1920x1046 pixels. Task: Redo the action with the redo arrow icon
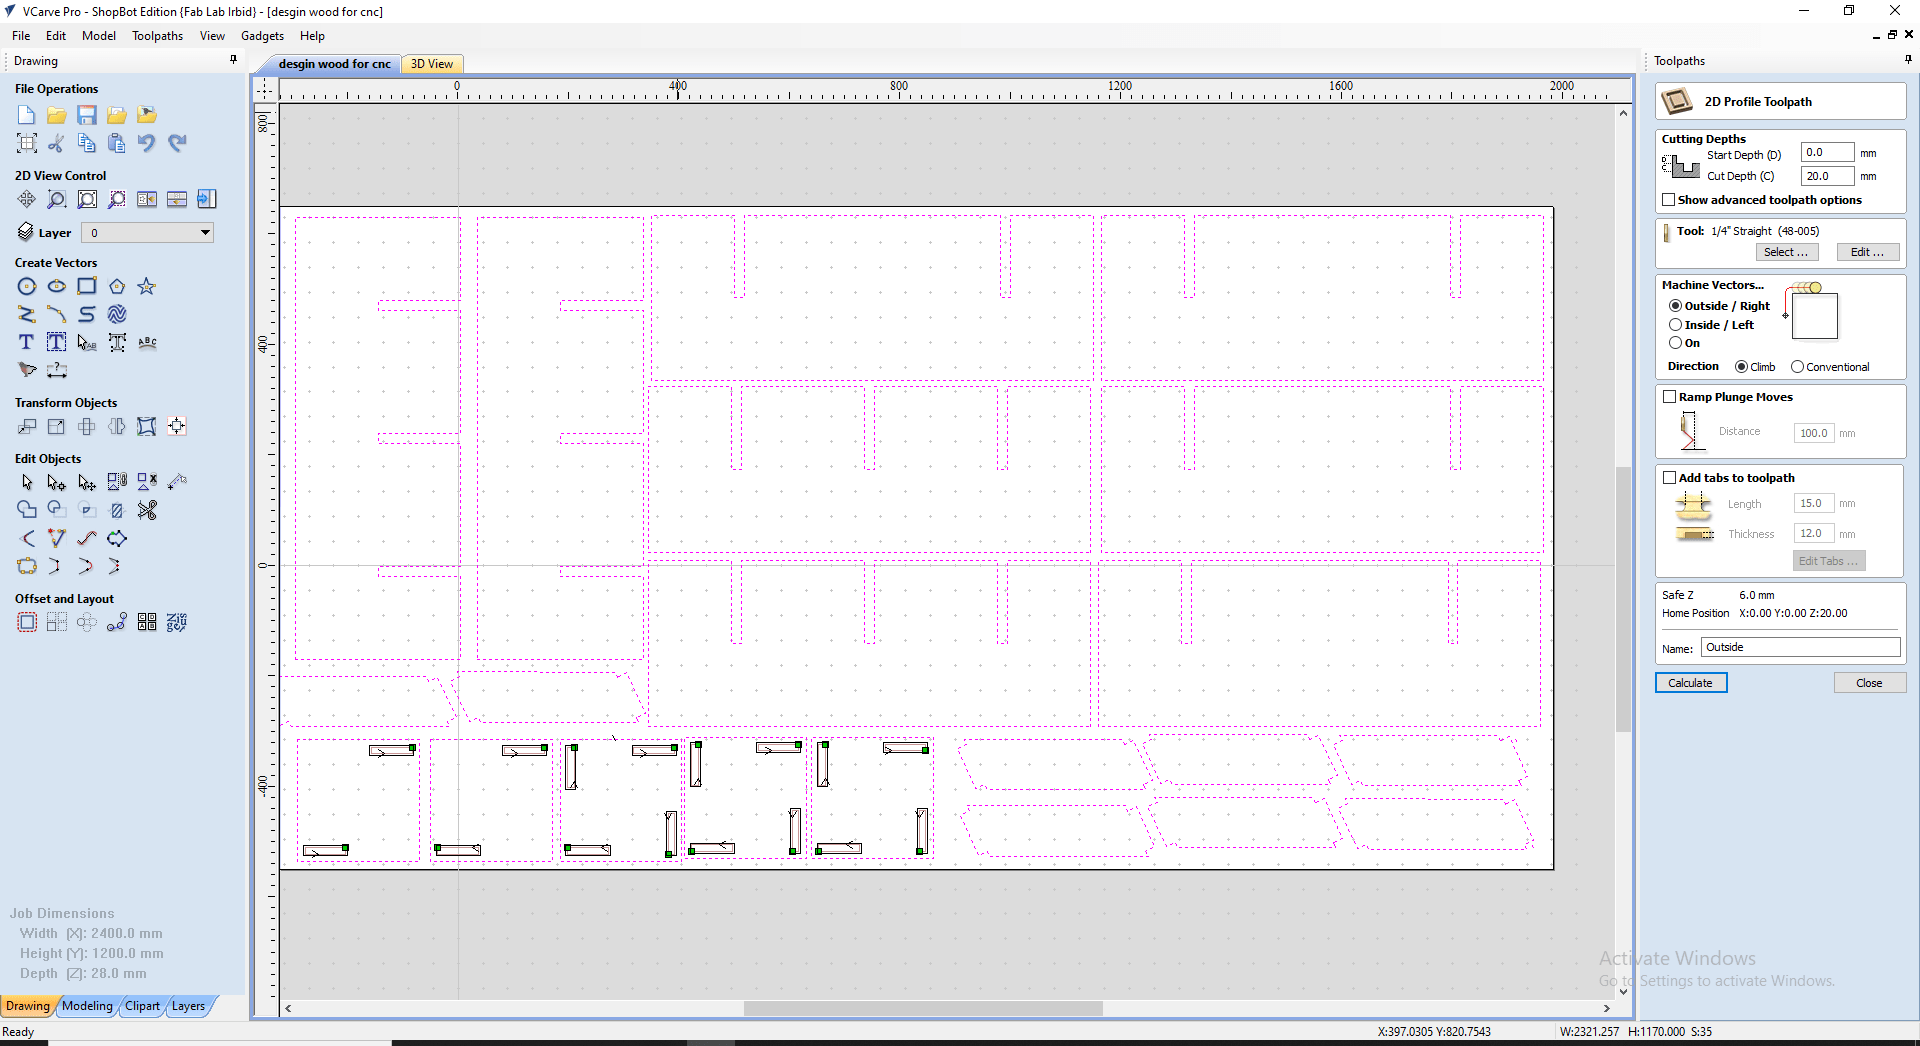[x=177, y=143]
